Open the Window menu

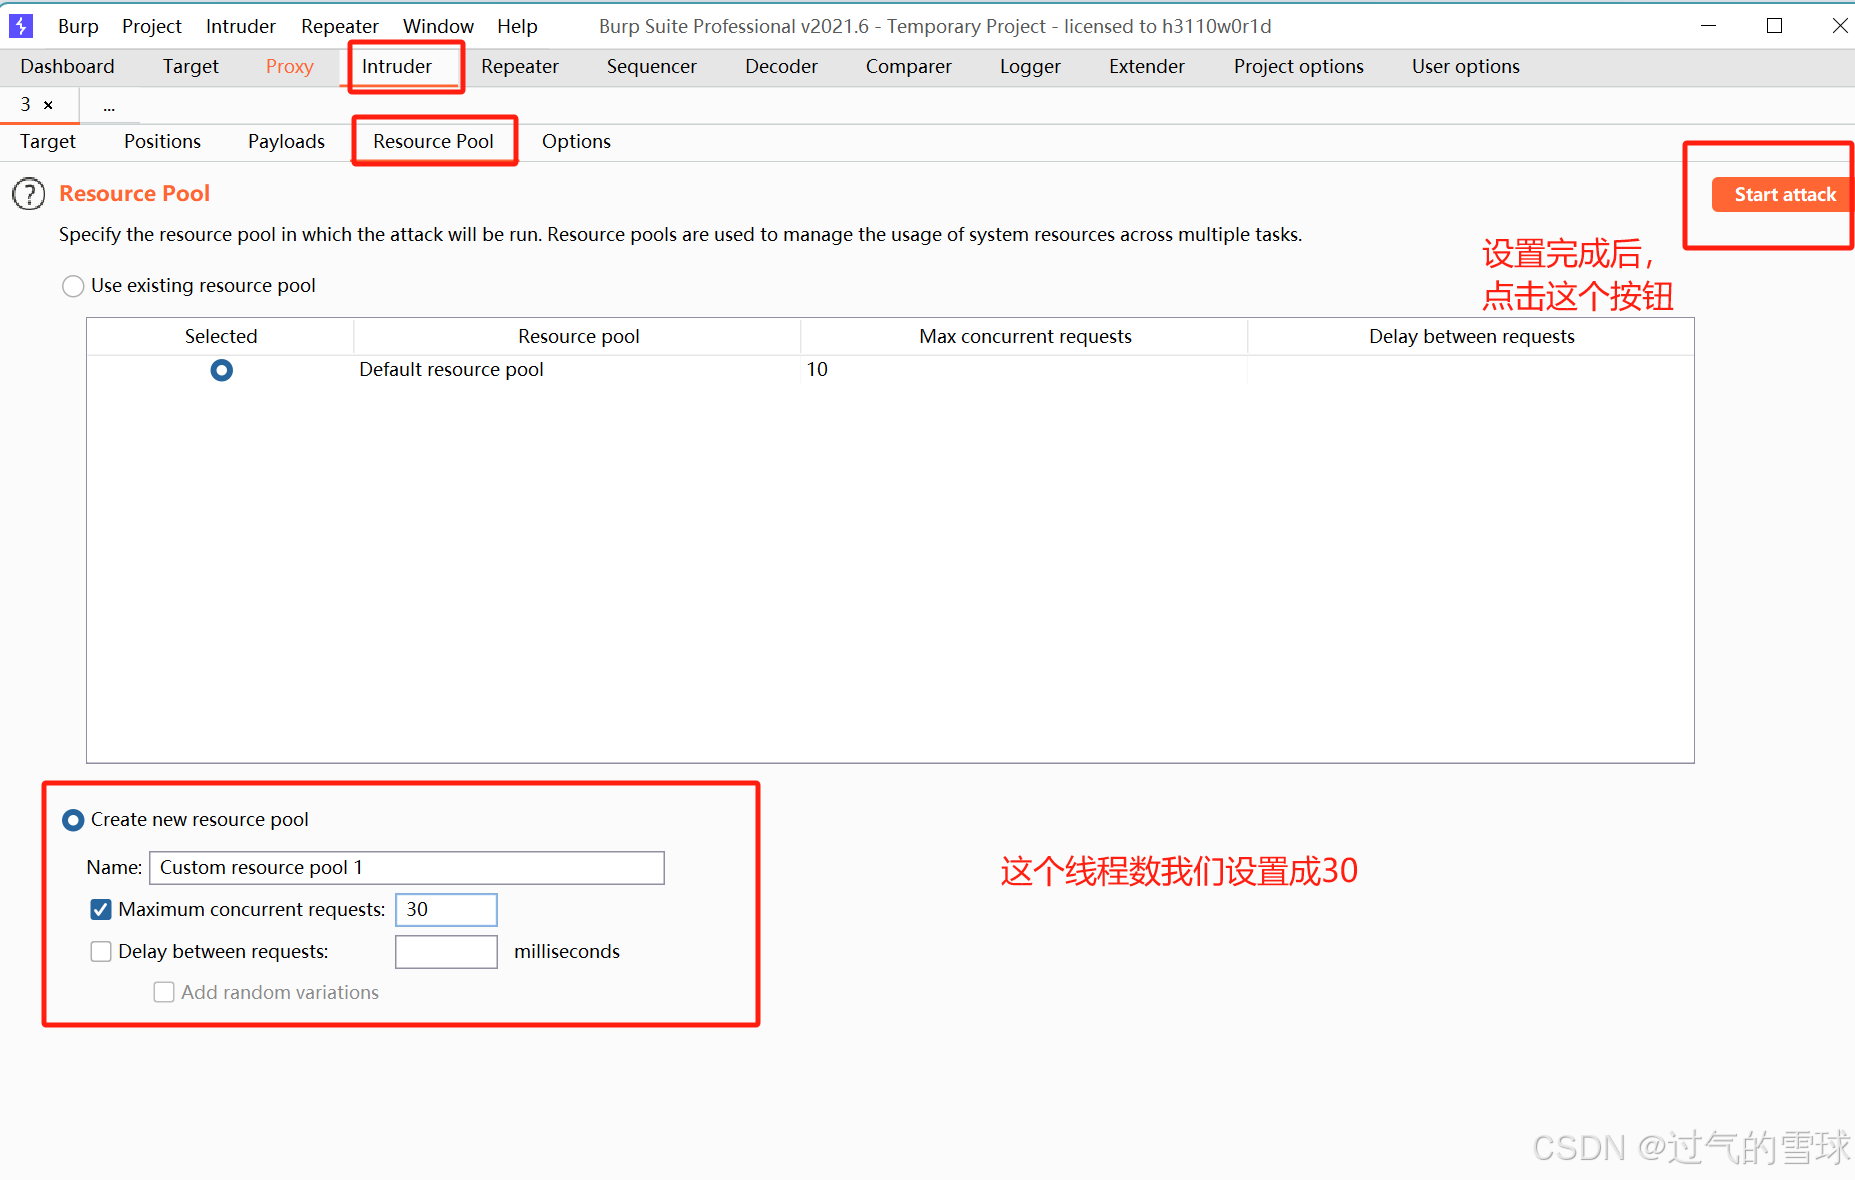pos(437,25)
